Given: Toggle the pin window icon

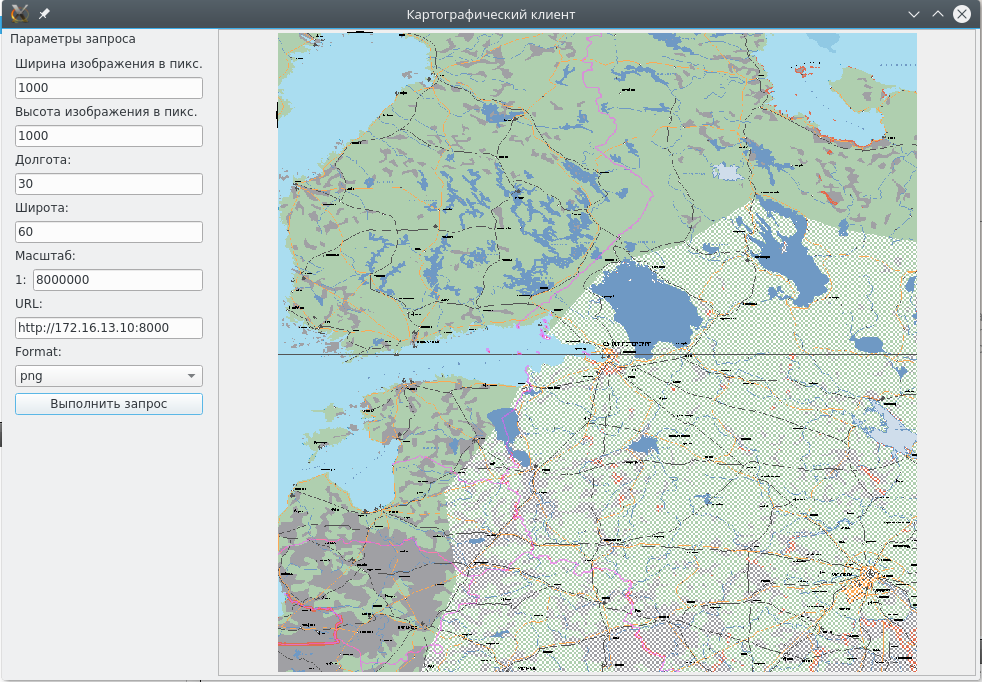Looking at the screenshot, I should tap(44, 14).
